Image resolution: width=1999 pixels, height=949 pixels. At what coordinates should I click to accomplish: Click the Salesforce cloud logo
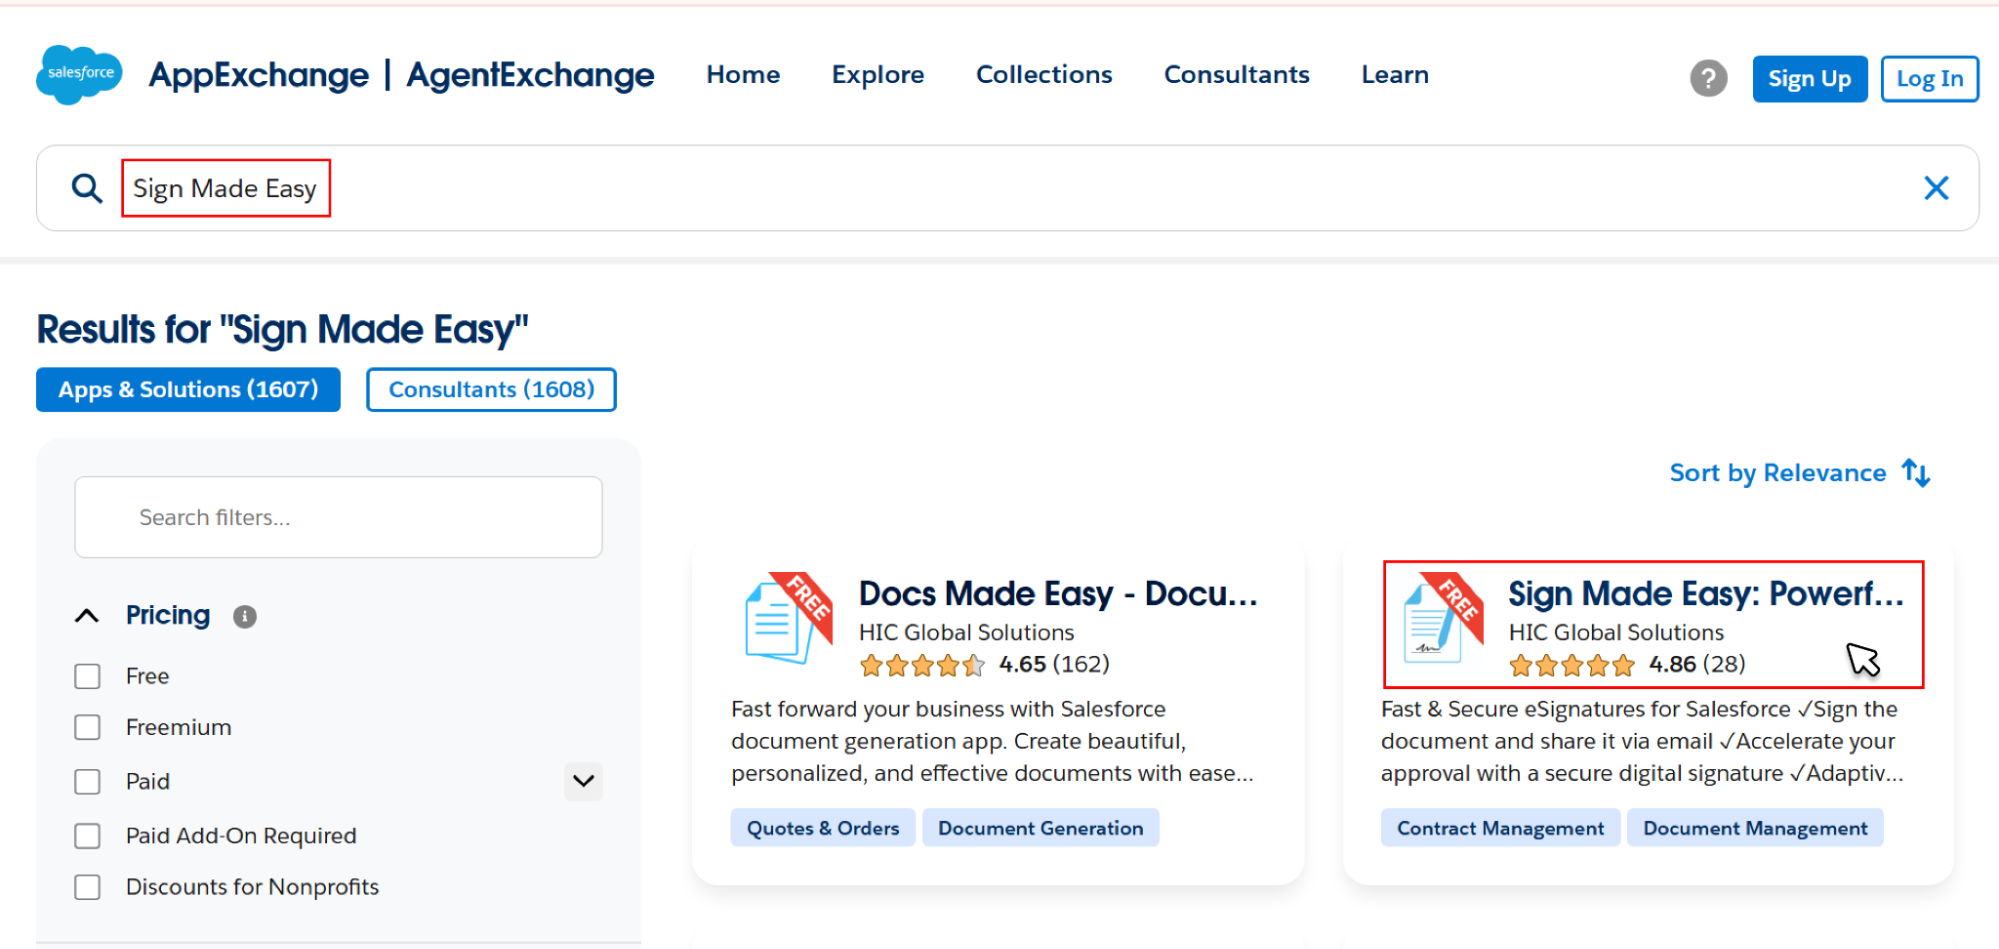point(79,74)
